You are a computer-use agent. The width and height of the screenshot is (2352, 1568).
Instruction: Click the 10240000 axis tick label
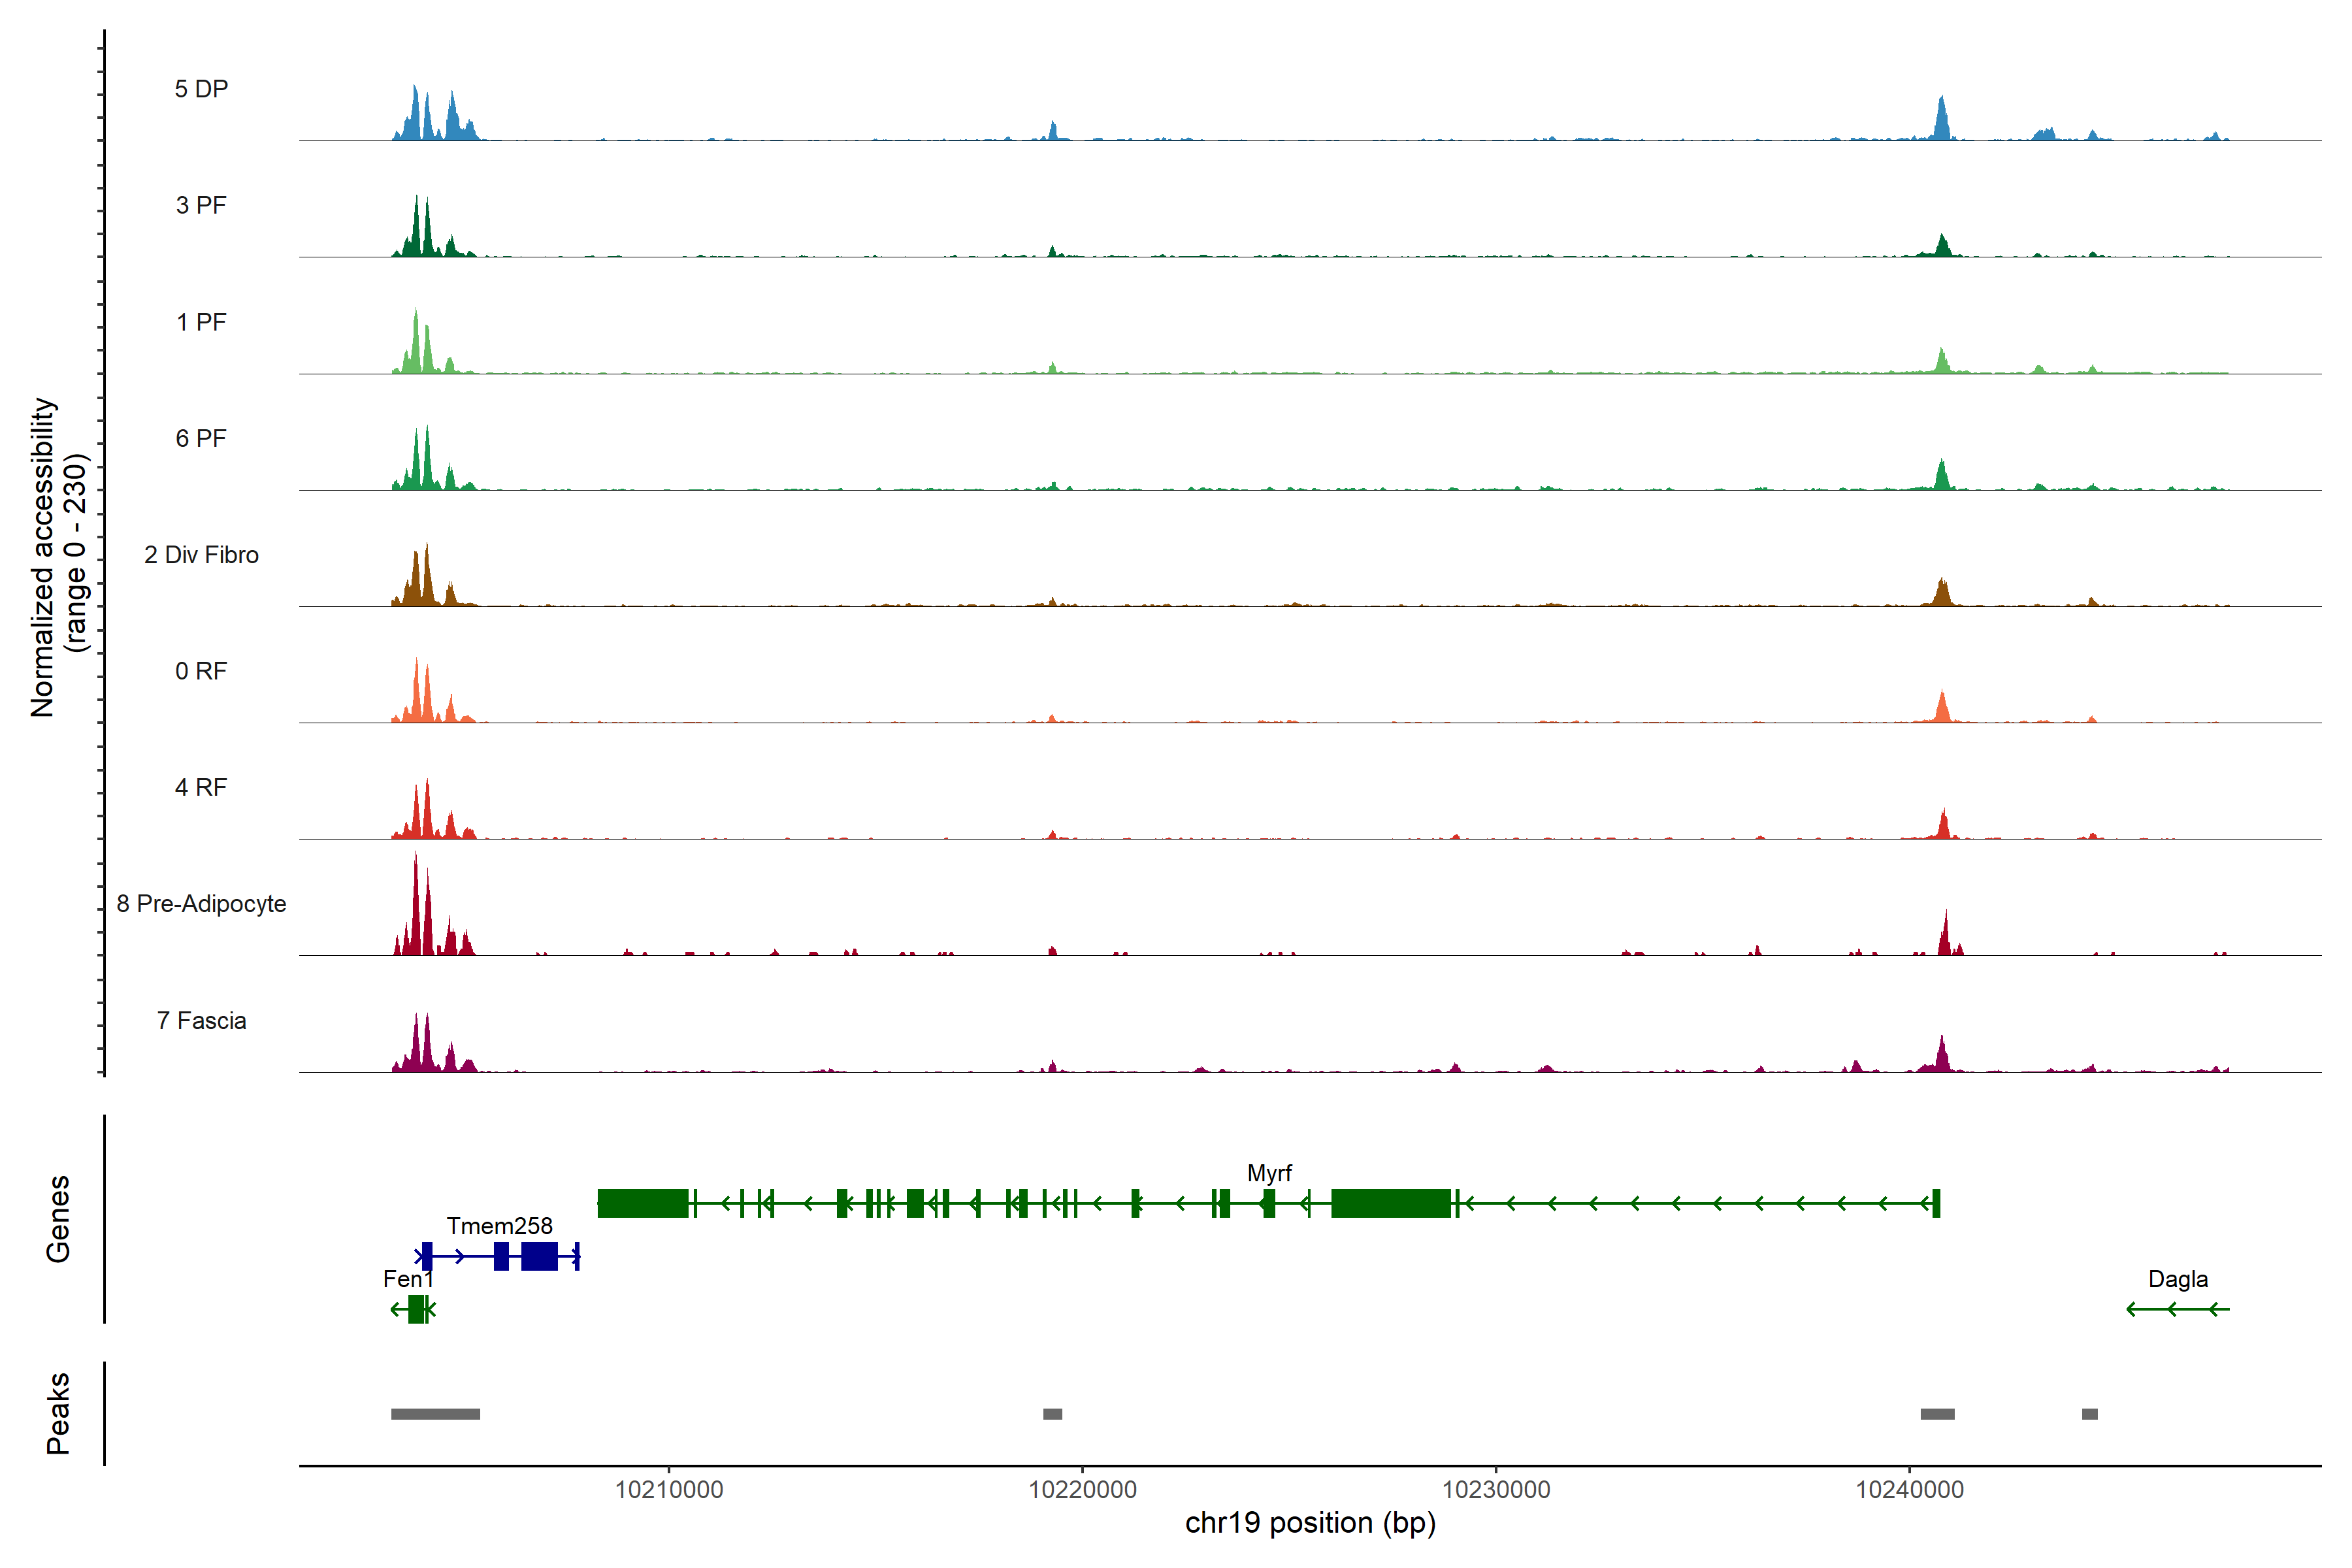(1909, 1490)
